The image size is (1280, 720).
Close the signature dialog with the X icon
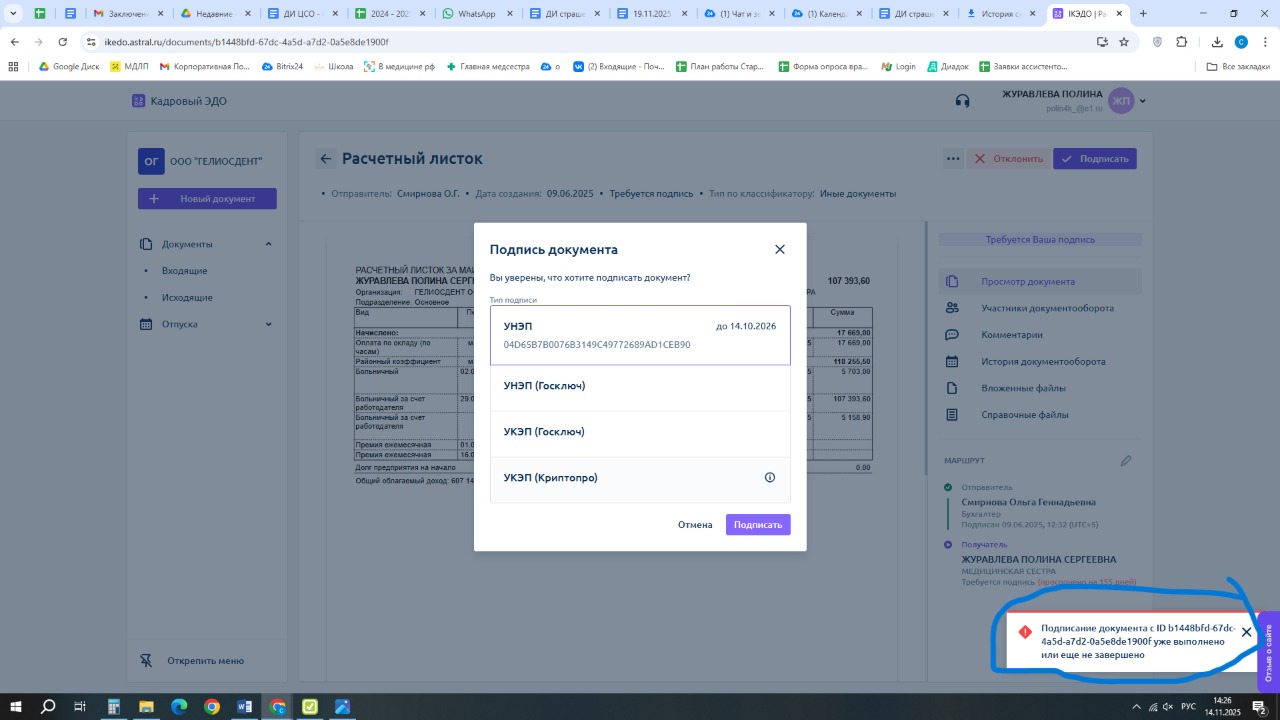pyautogui.click(x=780, y=250)
